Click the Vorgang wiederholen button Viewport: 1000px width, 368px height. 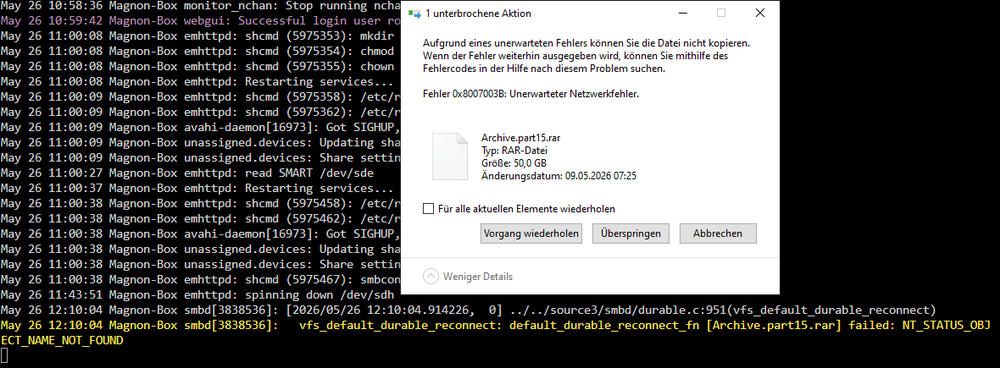point(531,233)
